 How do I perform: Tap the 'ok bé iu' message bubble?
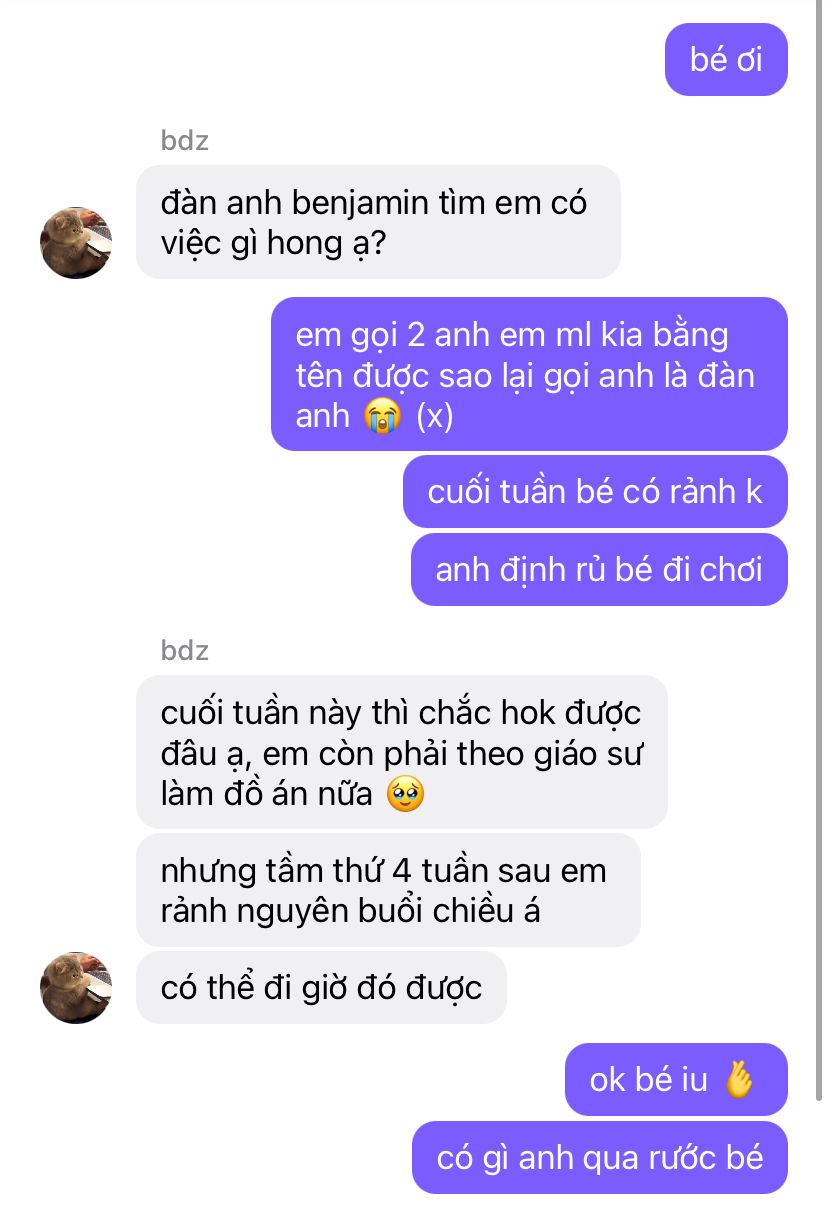(676, 1080)
